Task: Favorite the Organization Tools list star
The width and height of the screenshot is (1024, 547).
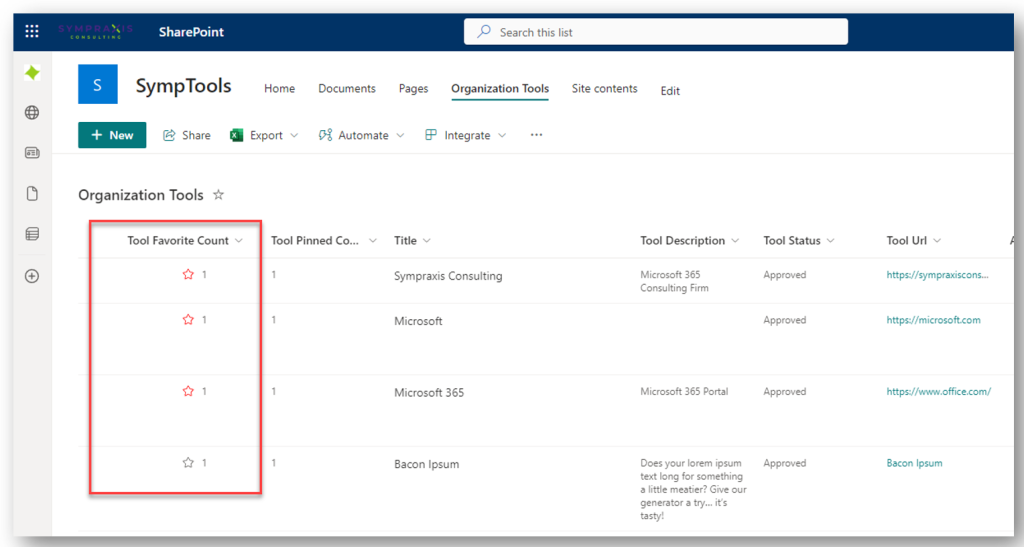Action: click(x=219, y=195)
